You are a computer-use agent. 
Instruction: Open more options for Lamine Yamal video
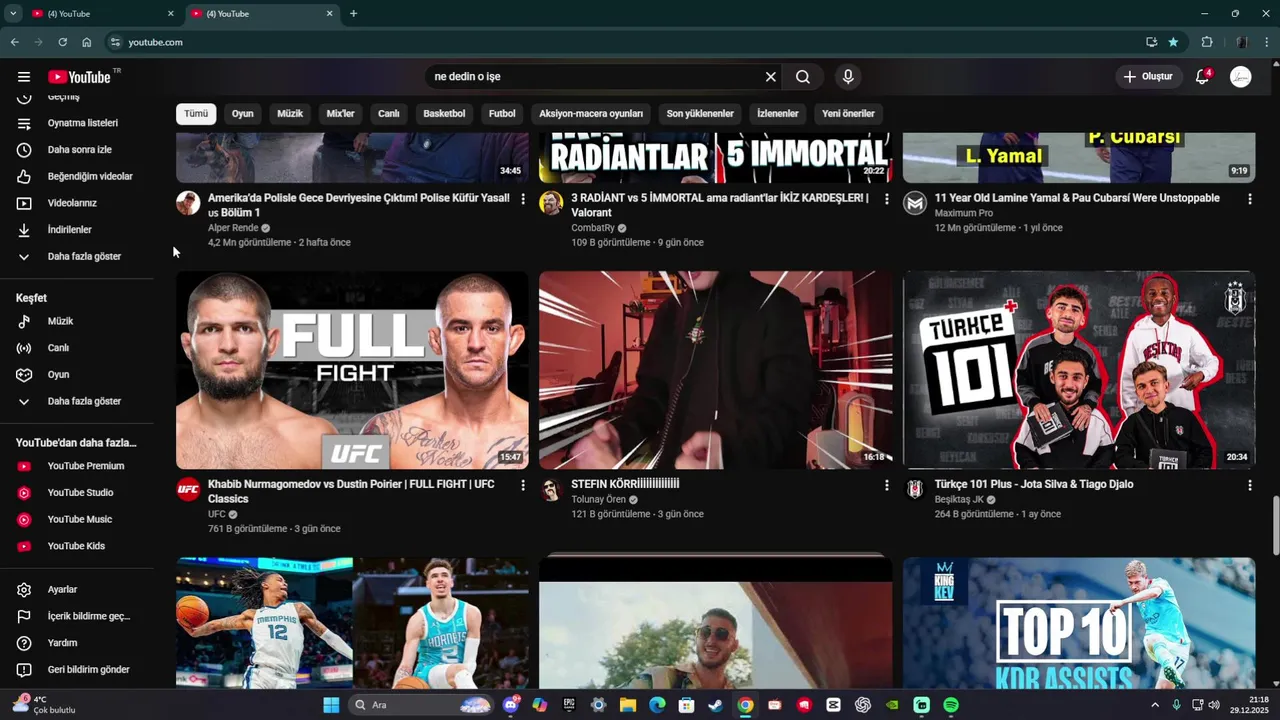[x=1249, y=199]
